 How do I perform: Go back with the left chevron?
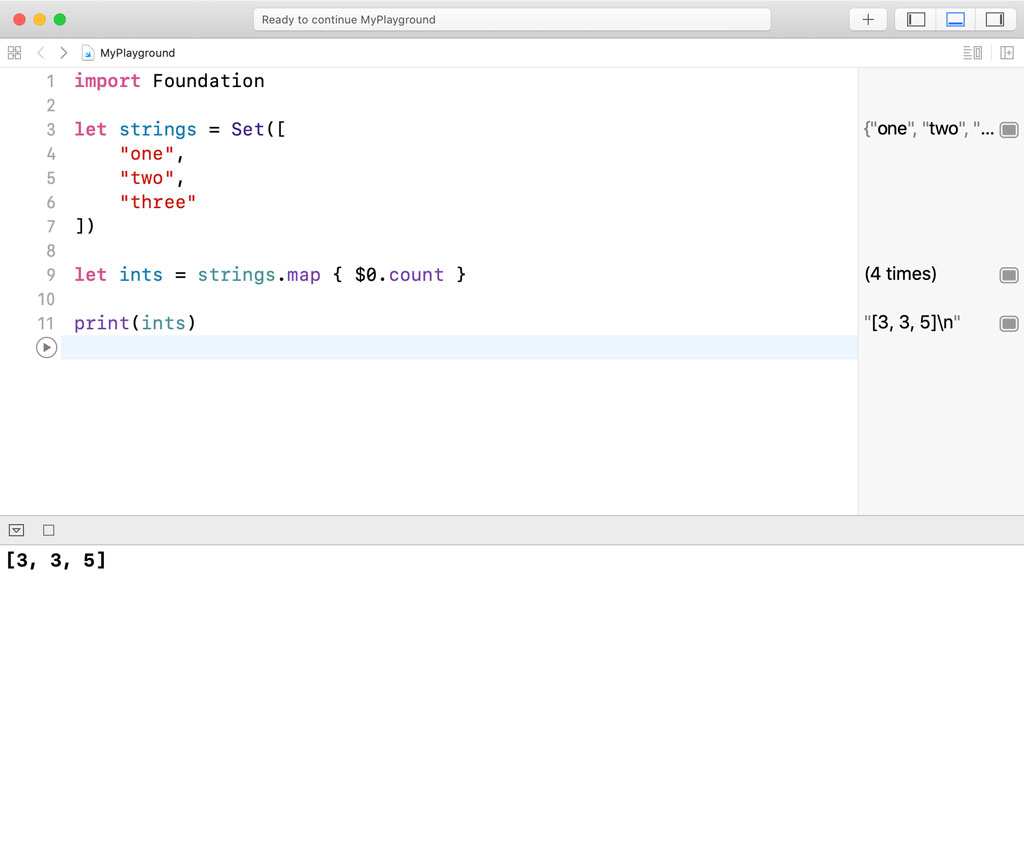point(40,53)
